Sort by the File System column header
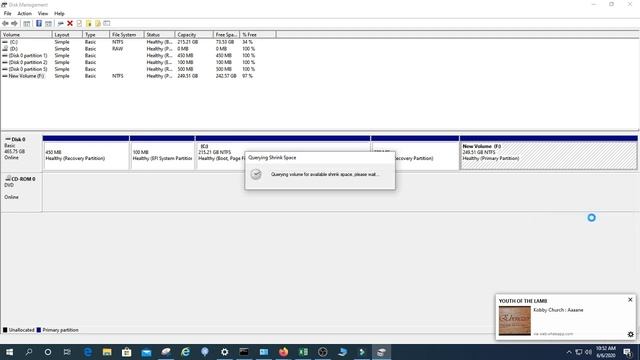The image size is (640, 360). 127,35
